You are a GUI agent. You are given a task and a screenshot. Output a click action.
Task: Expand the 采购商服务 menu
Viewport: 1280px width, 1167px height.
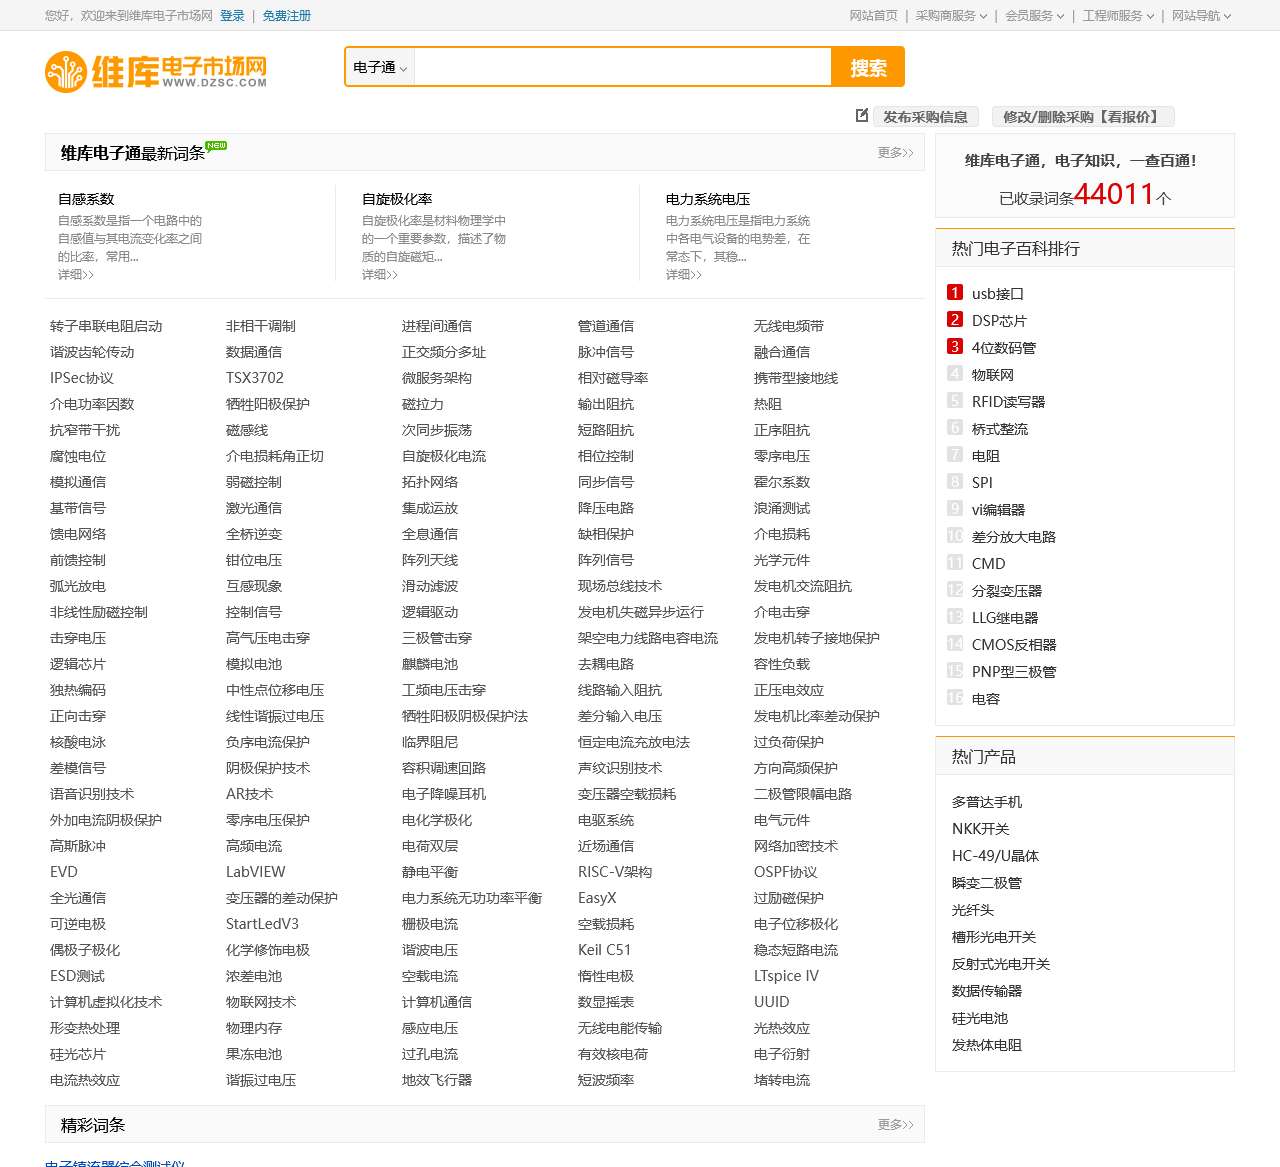pos(951,16)
